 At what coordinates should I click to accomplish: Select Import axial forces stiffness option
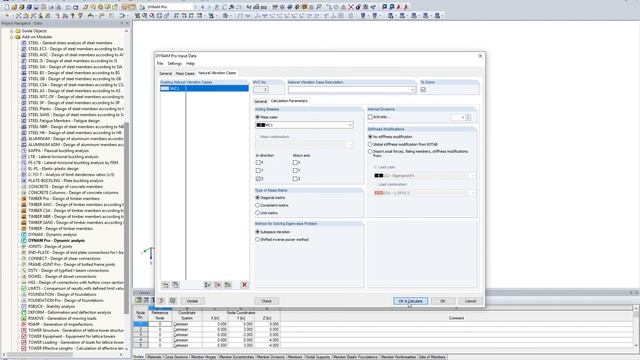pos(370,152)
